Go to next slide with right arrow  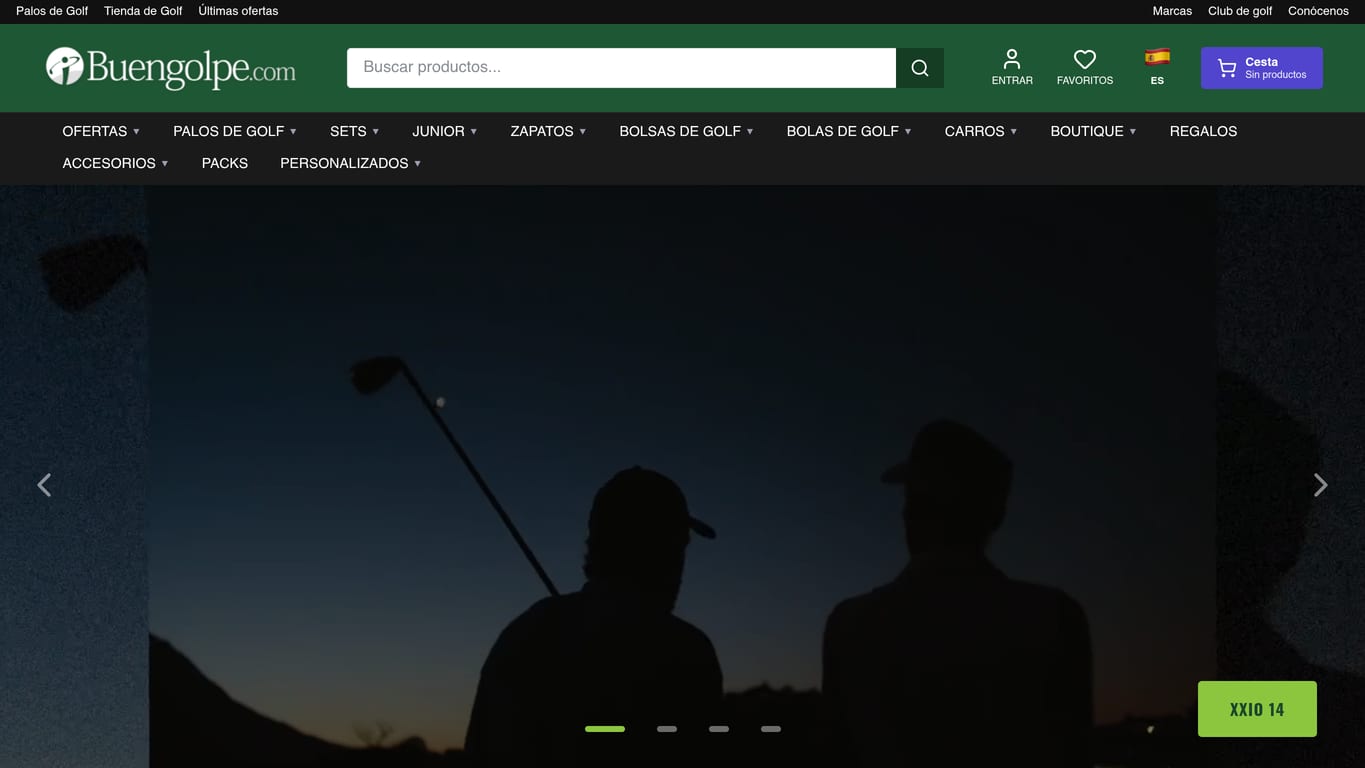pos(1320,485)
